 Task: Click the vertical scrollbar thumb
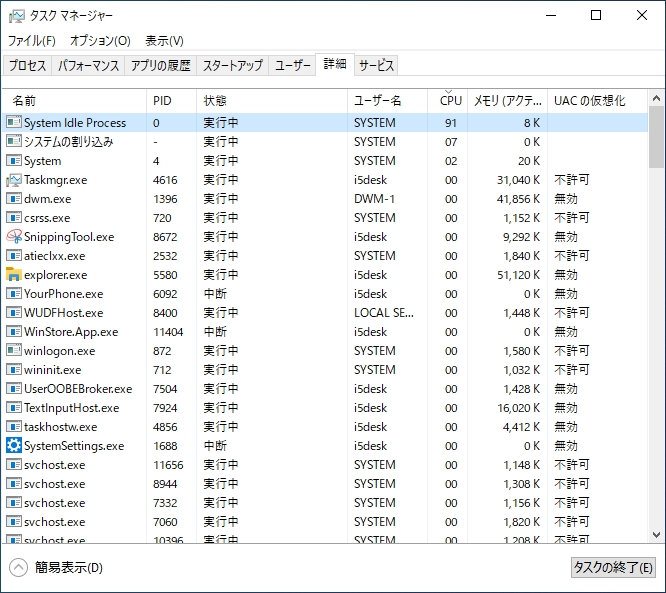point(656,137)
